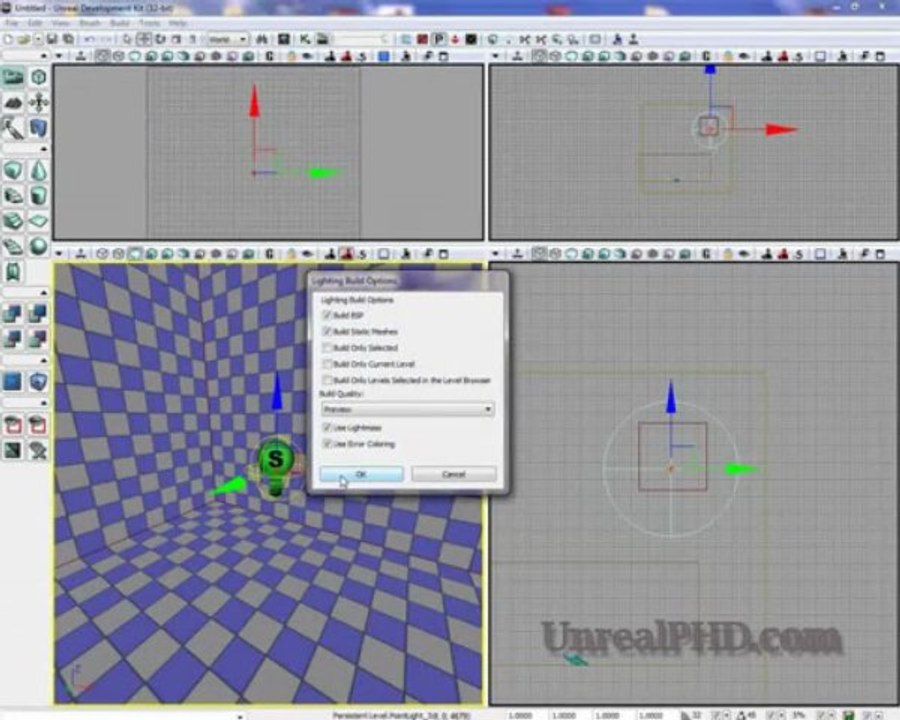
Task: Open the Tools menu
Action: 150,23
